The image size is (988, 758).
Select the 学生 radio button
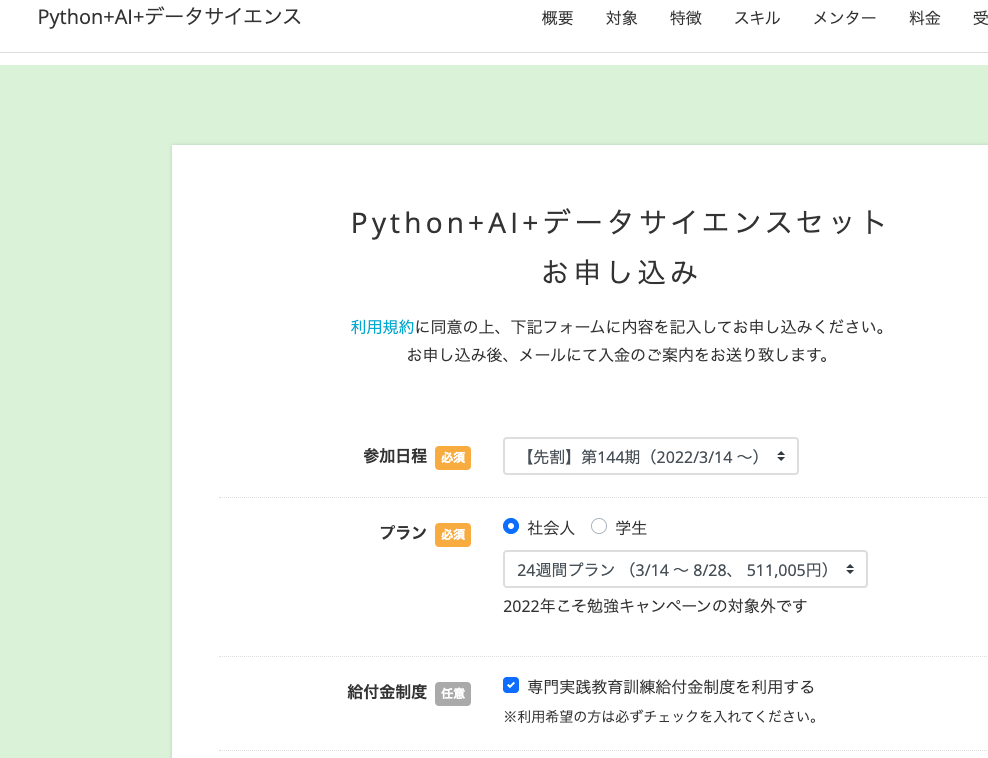pos(599,526)
